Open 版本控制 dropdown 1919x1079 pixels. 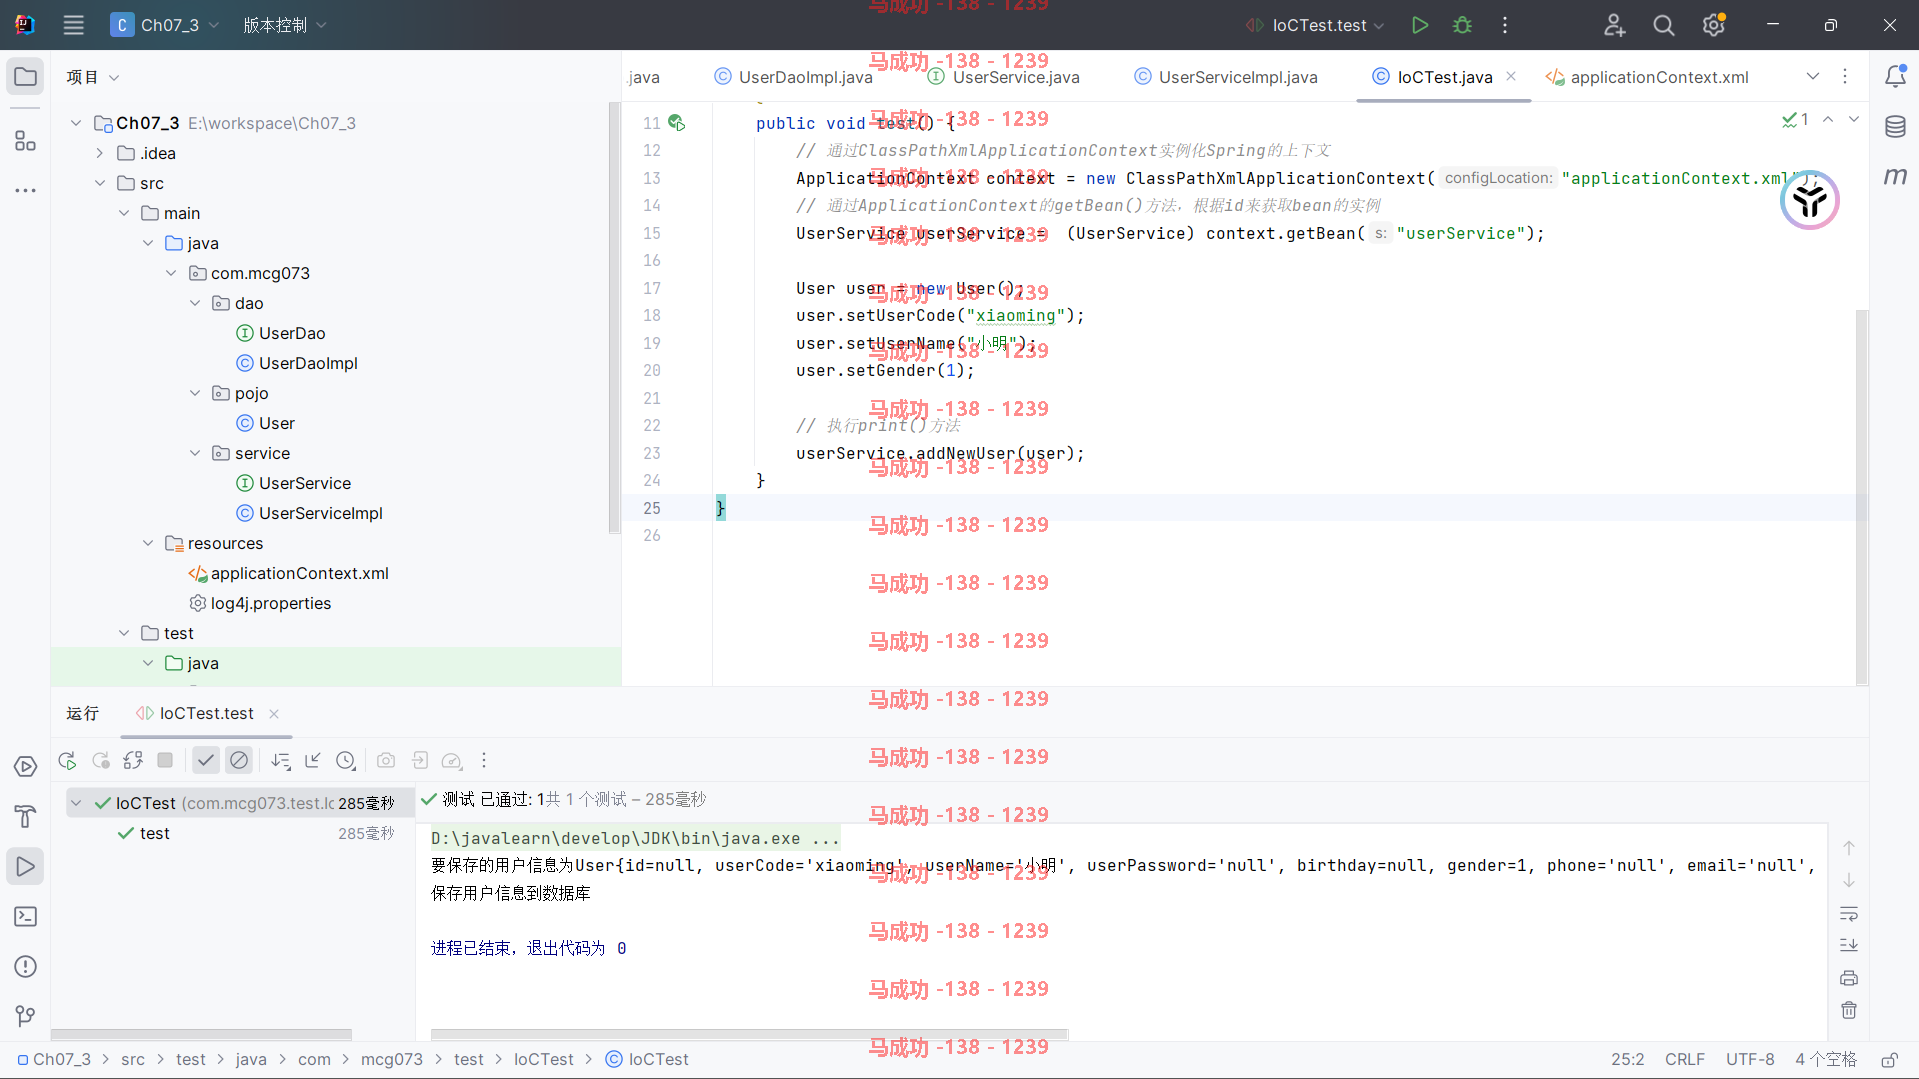point(285,25)
